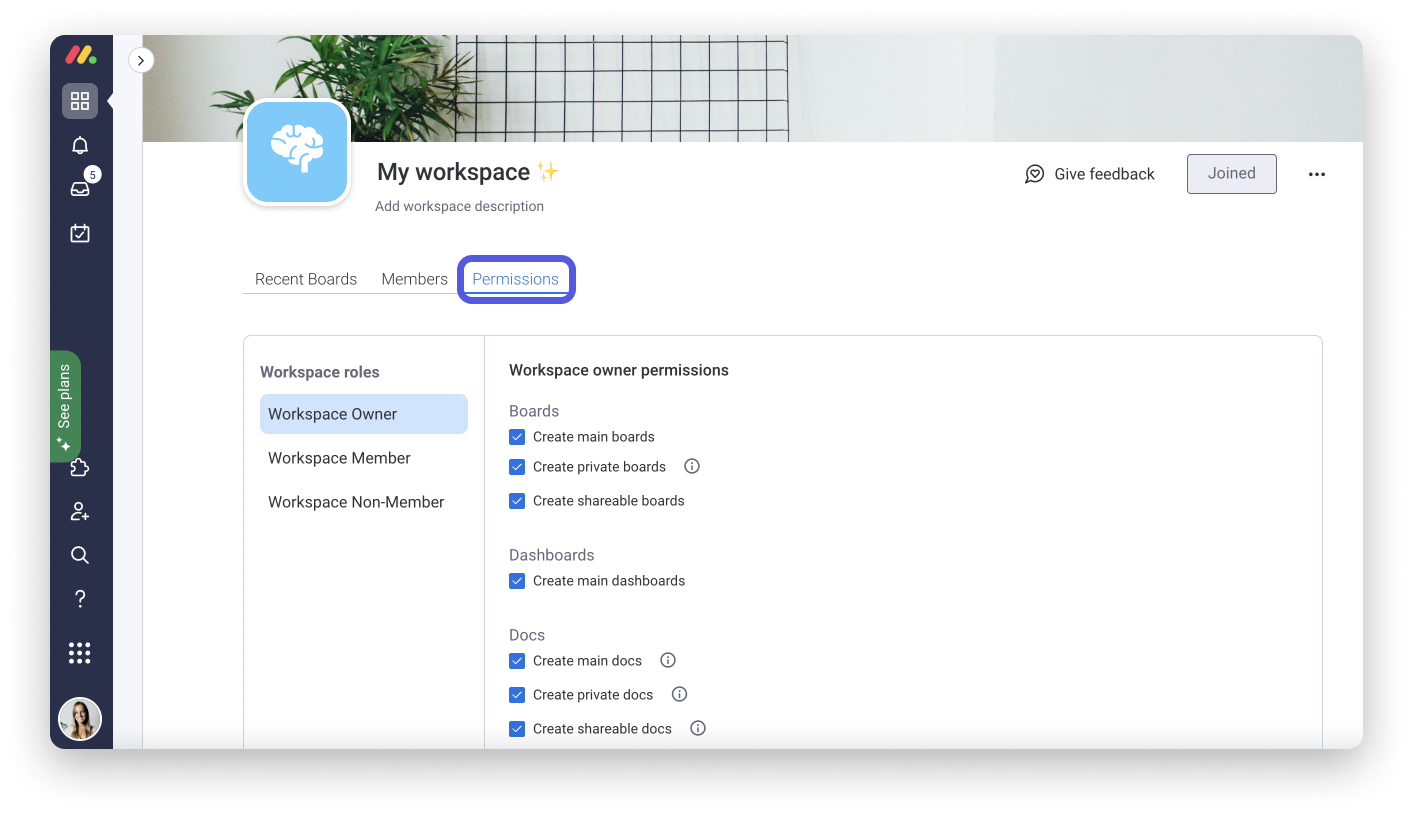Viewport: 1413px width, 814px height.
Task: Click the Give feedback button
Action: [1090, 173]
